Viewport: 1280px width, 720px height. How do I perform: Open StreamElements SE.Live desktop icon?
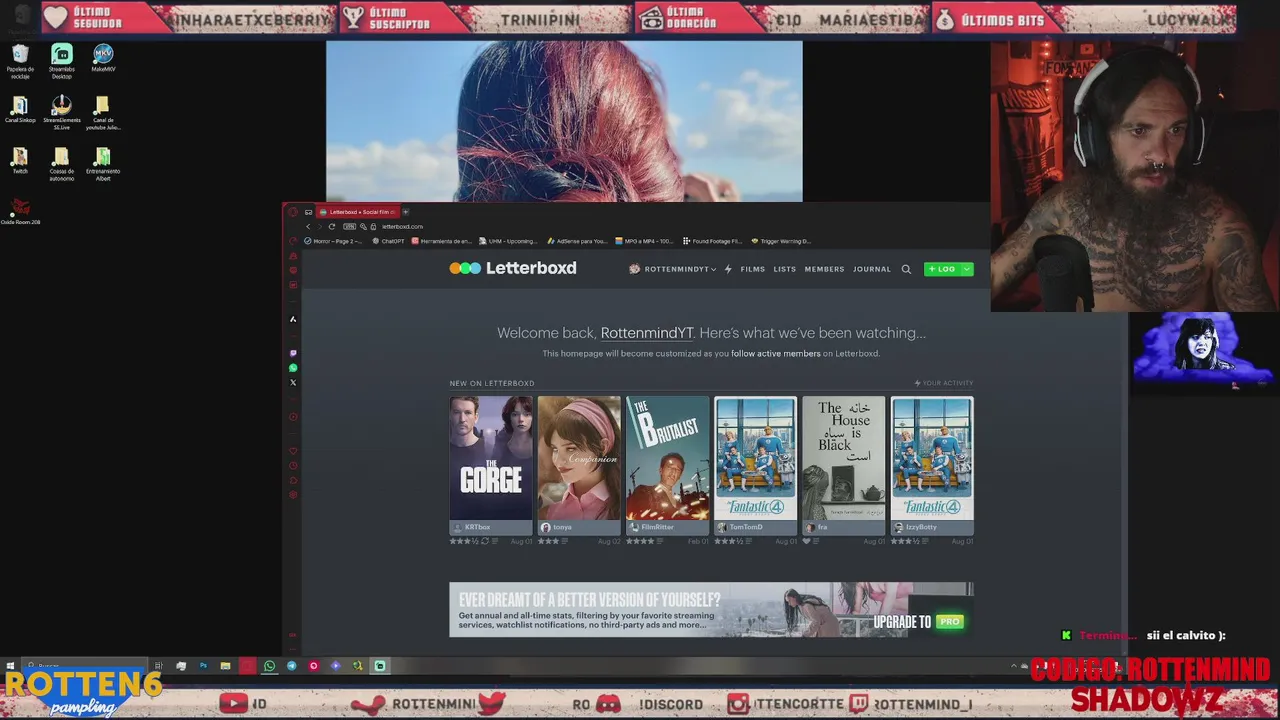(61, 113)
